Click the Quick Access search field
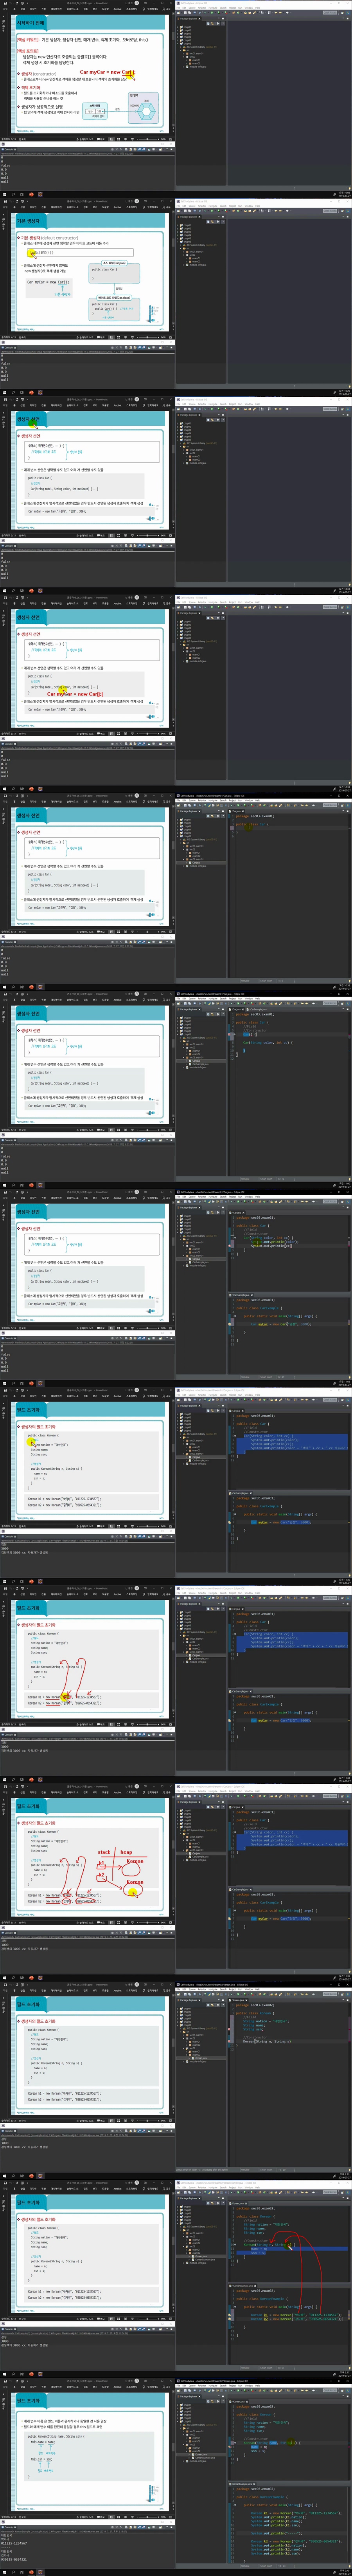Screen dimensions: 352x2576 point(331,13)
